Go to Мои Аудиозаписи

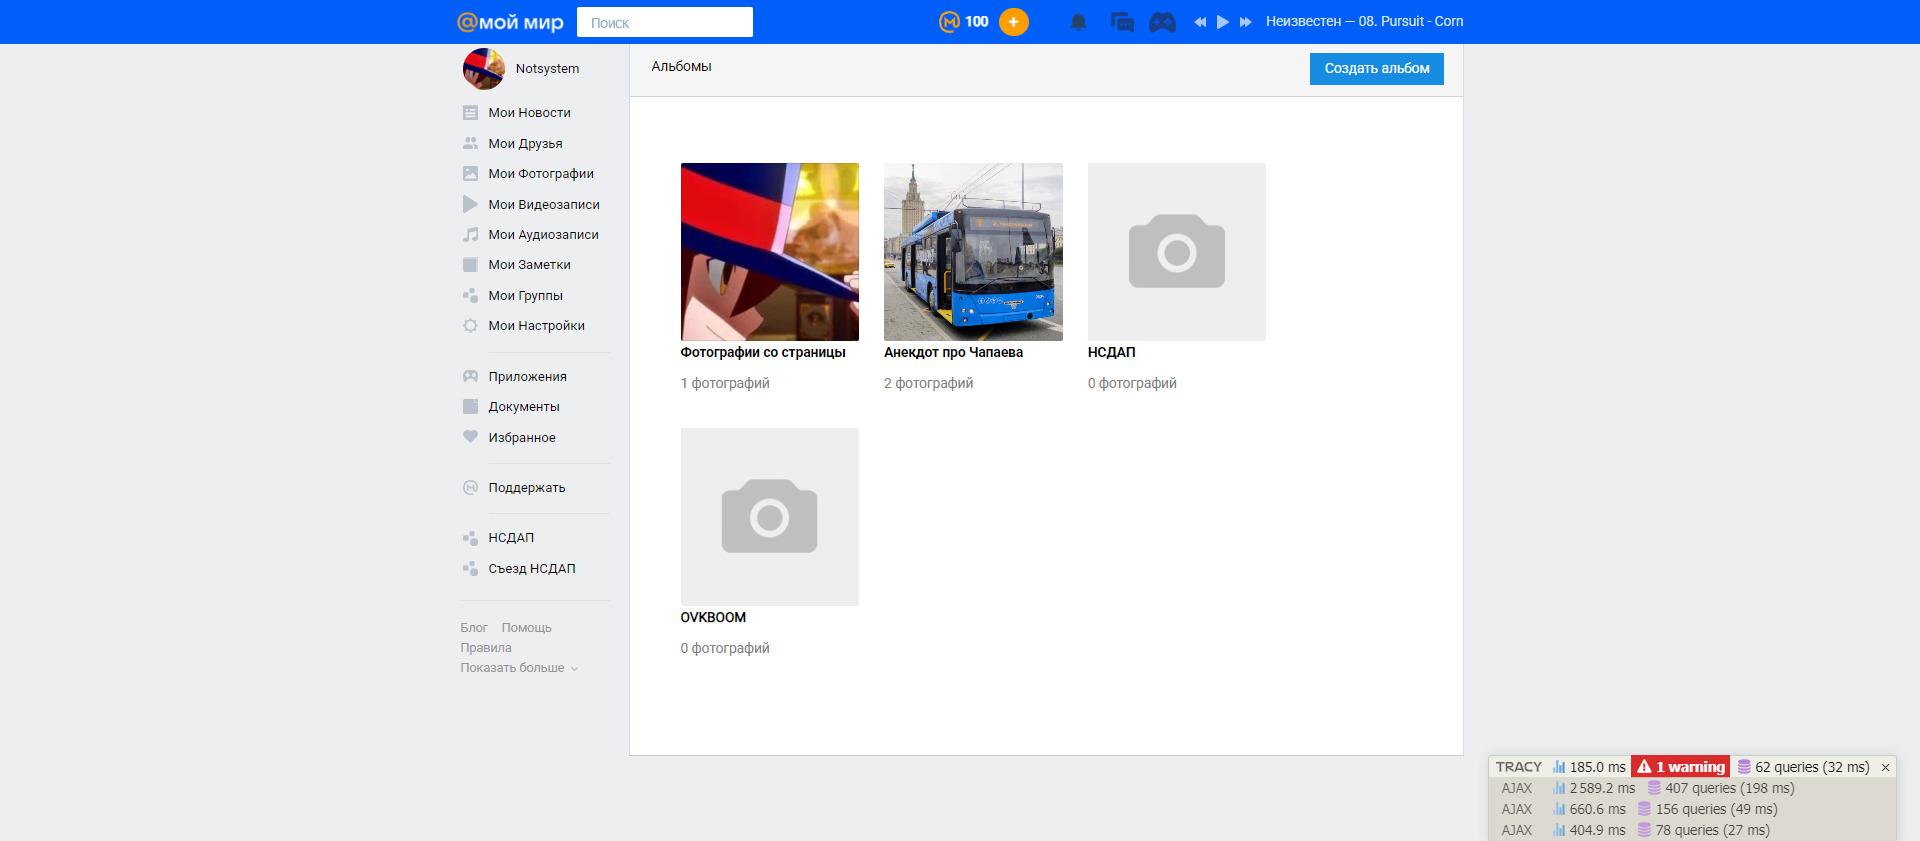click(x=543, y=235)
